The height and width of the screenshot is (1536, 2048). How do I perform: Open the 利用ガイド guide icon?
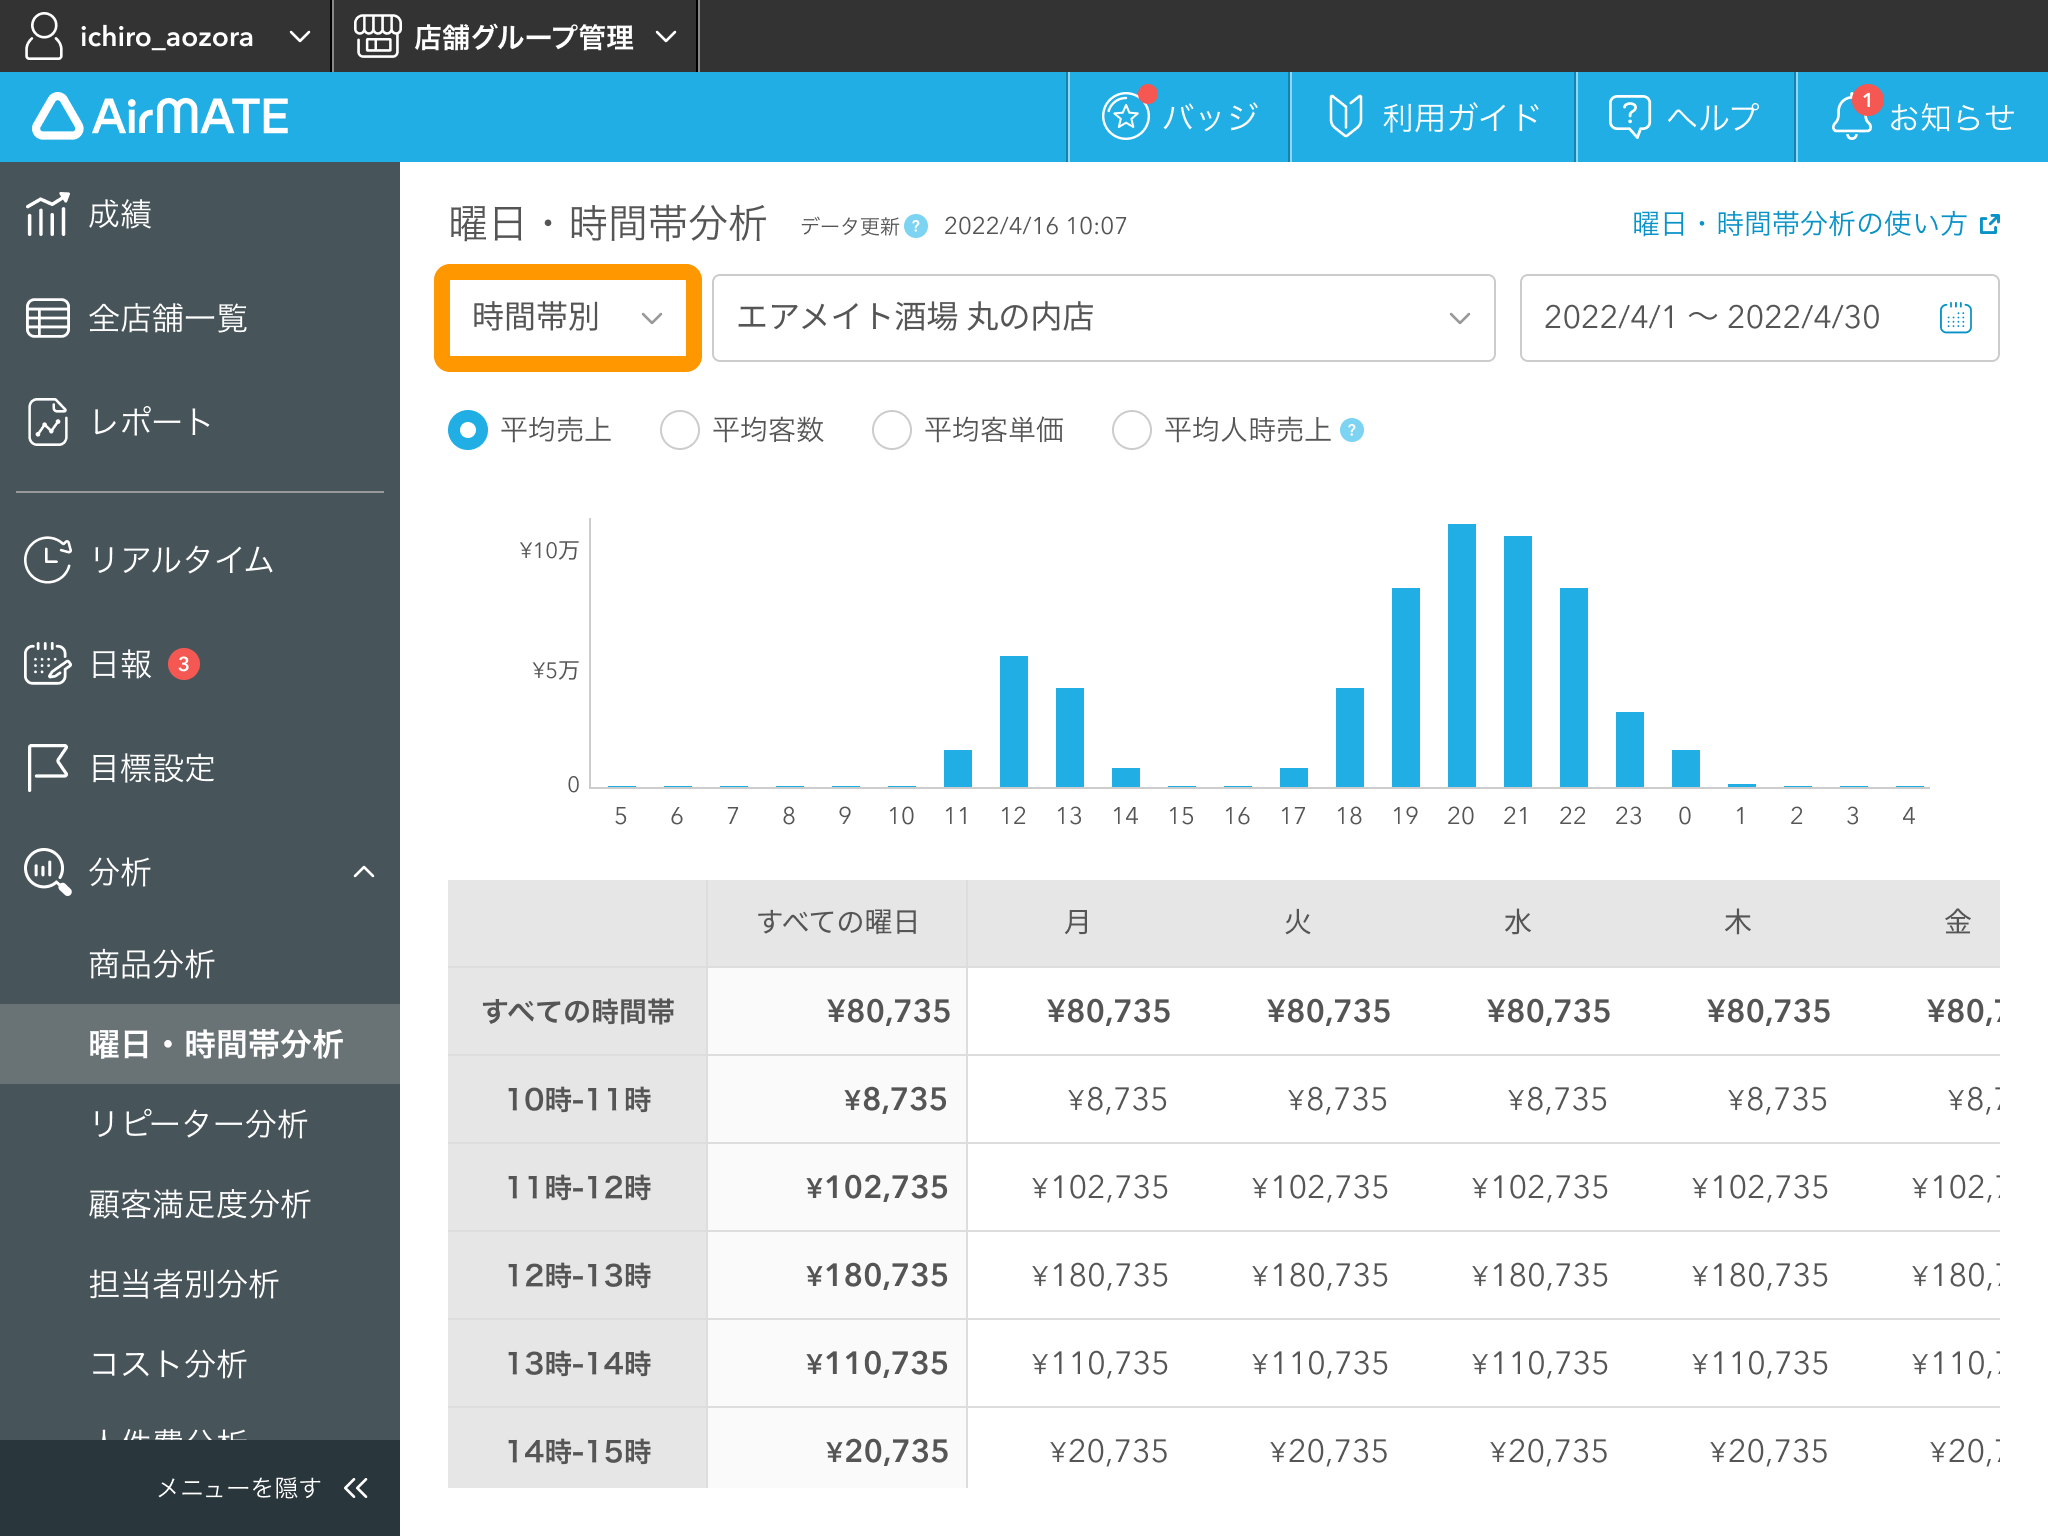[1345, 117]
